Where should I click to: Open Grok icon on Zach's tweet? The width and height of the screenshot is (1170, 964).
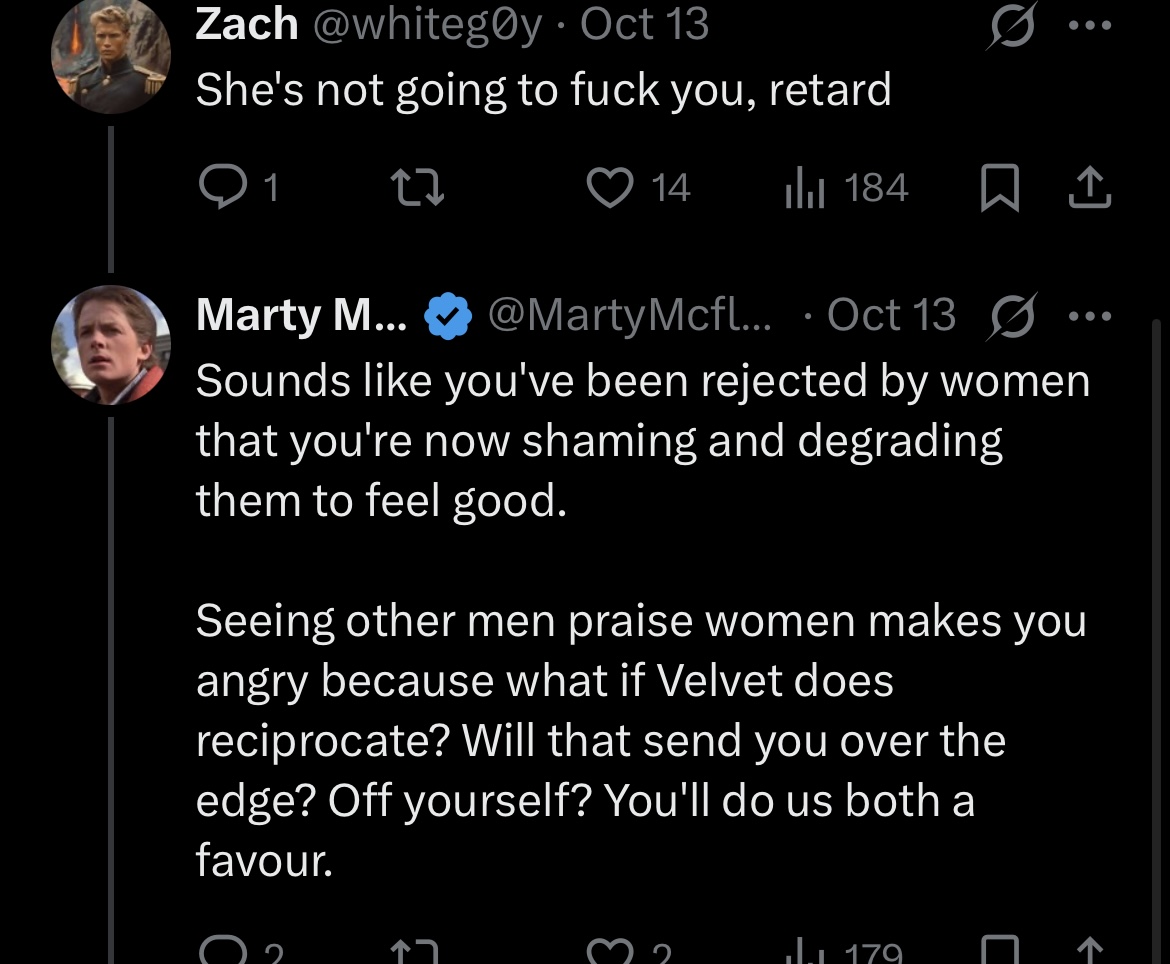[1013, 25]
